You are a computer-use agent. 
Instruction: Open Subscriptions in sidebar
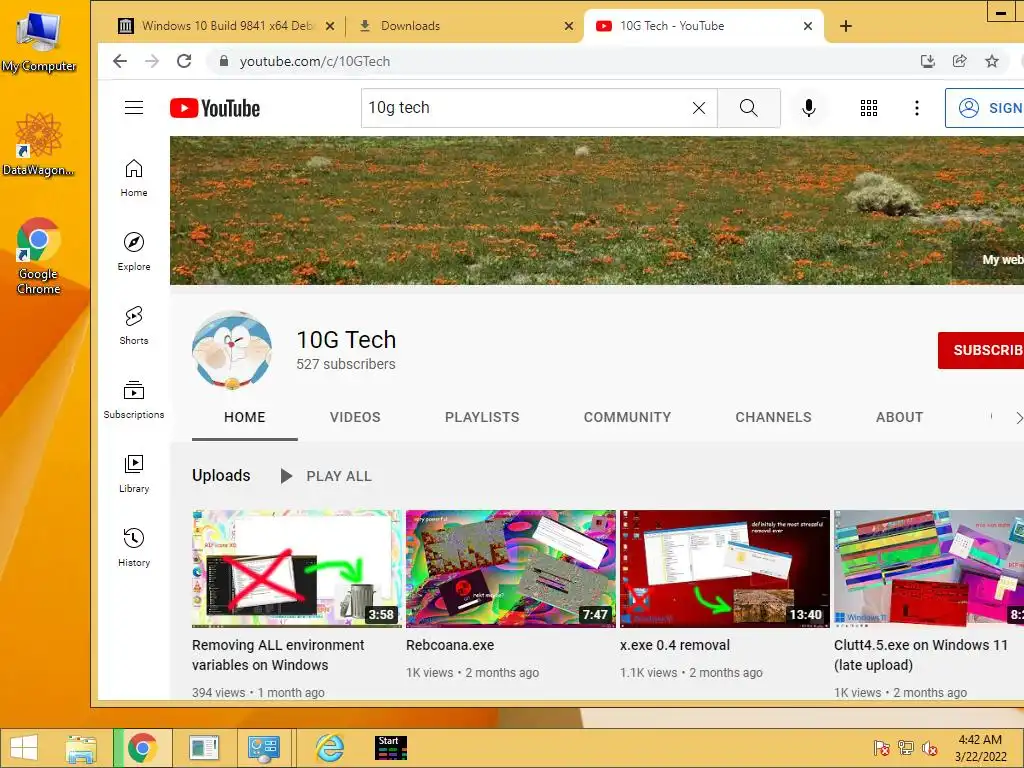tap(134, 399)
